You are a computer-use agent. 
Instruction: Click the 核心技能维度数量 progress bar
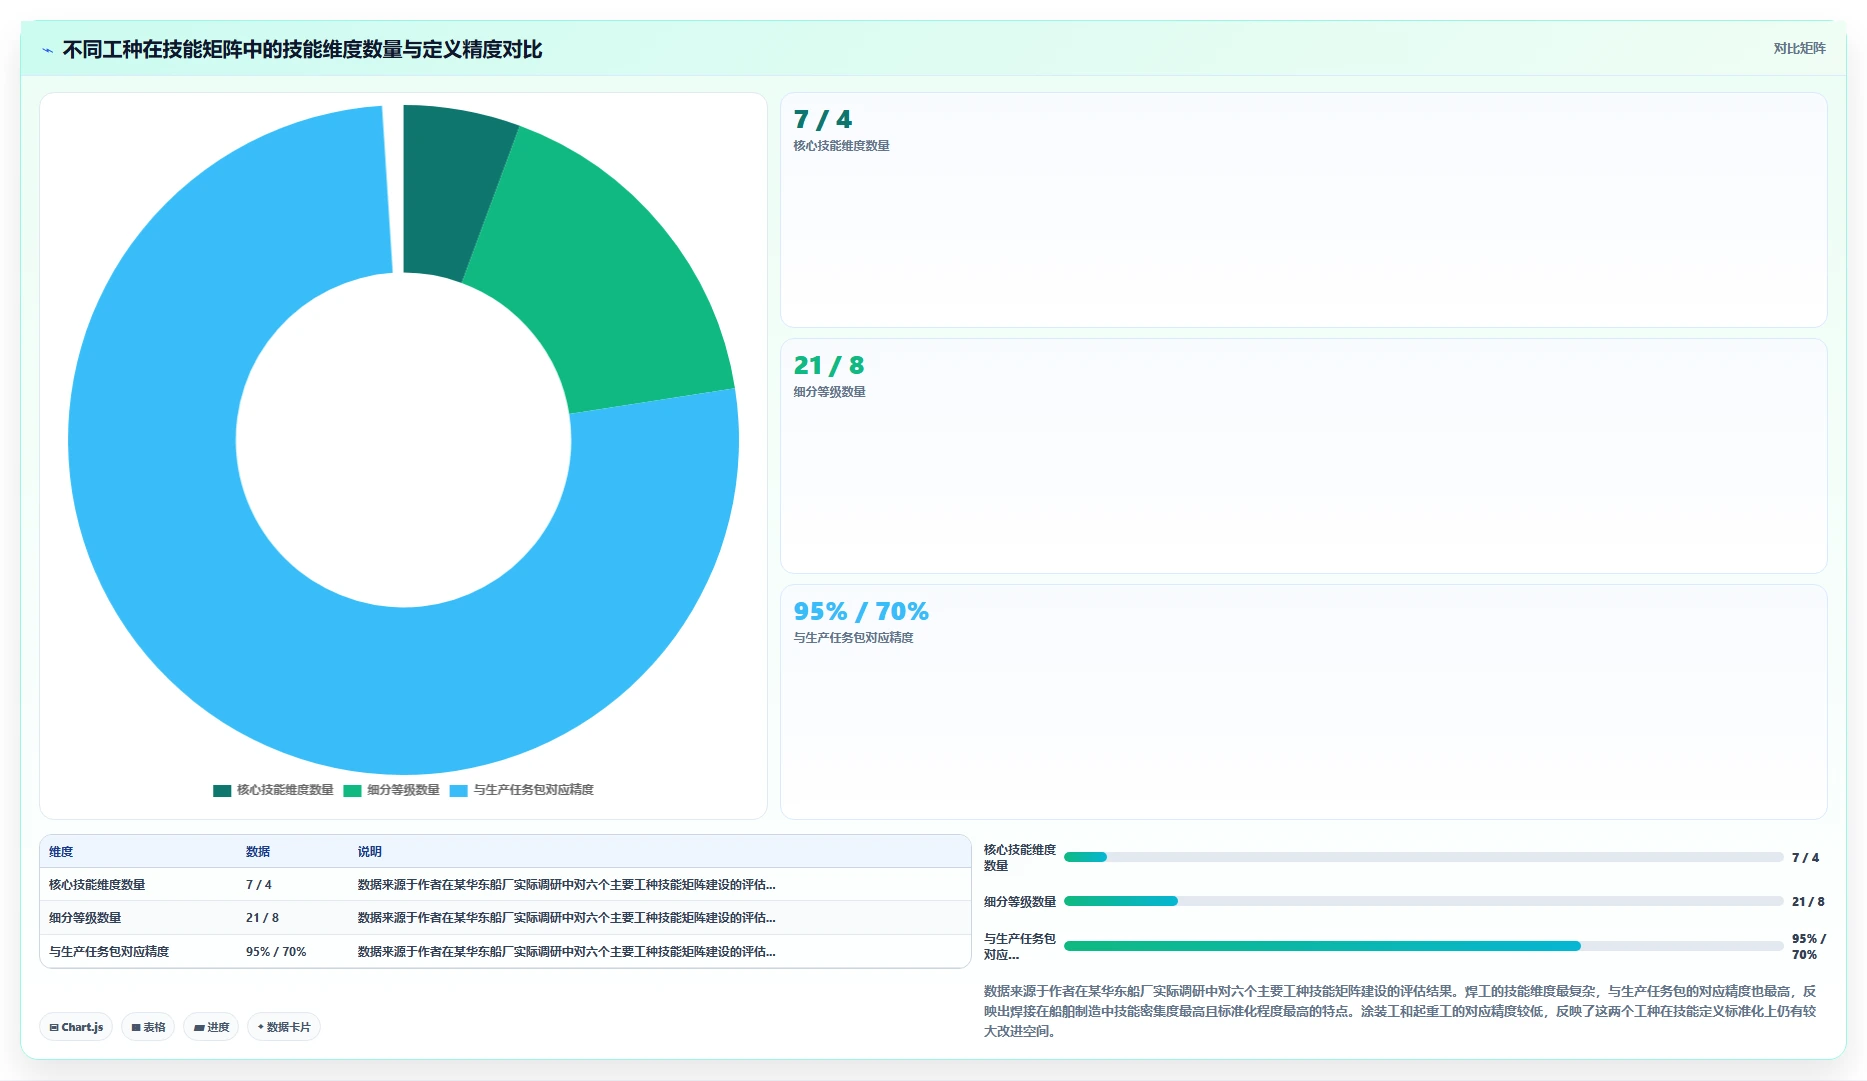[1423, 857]
